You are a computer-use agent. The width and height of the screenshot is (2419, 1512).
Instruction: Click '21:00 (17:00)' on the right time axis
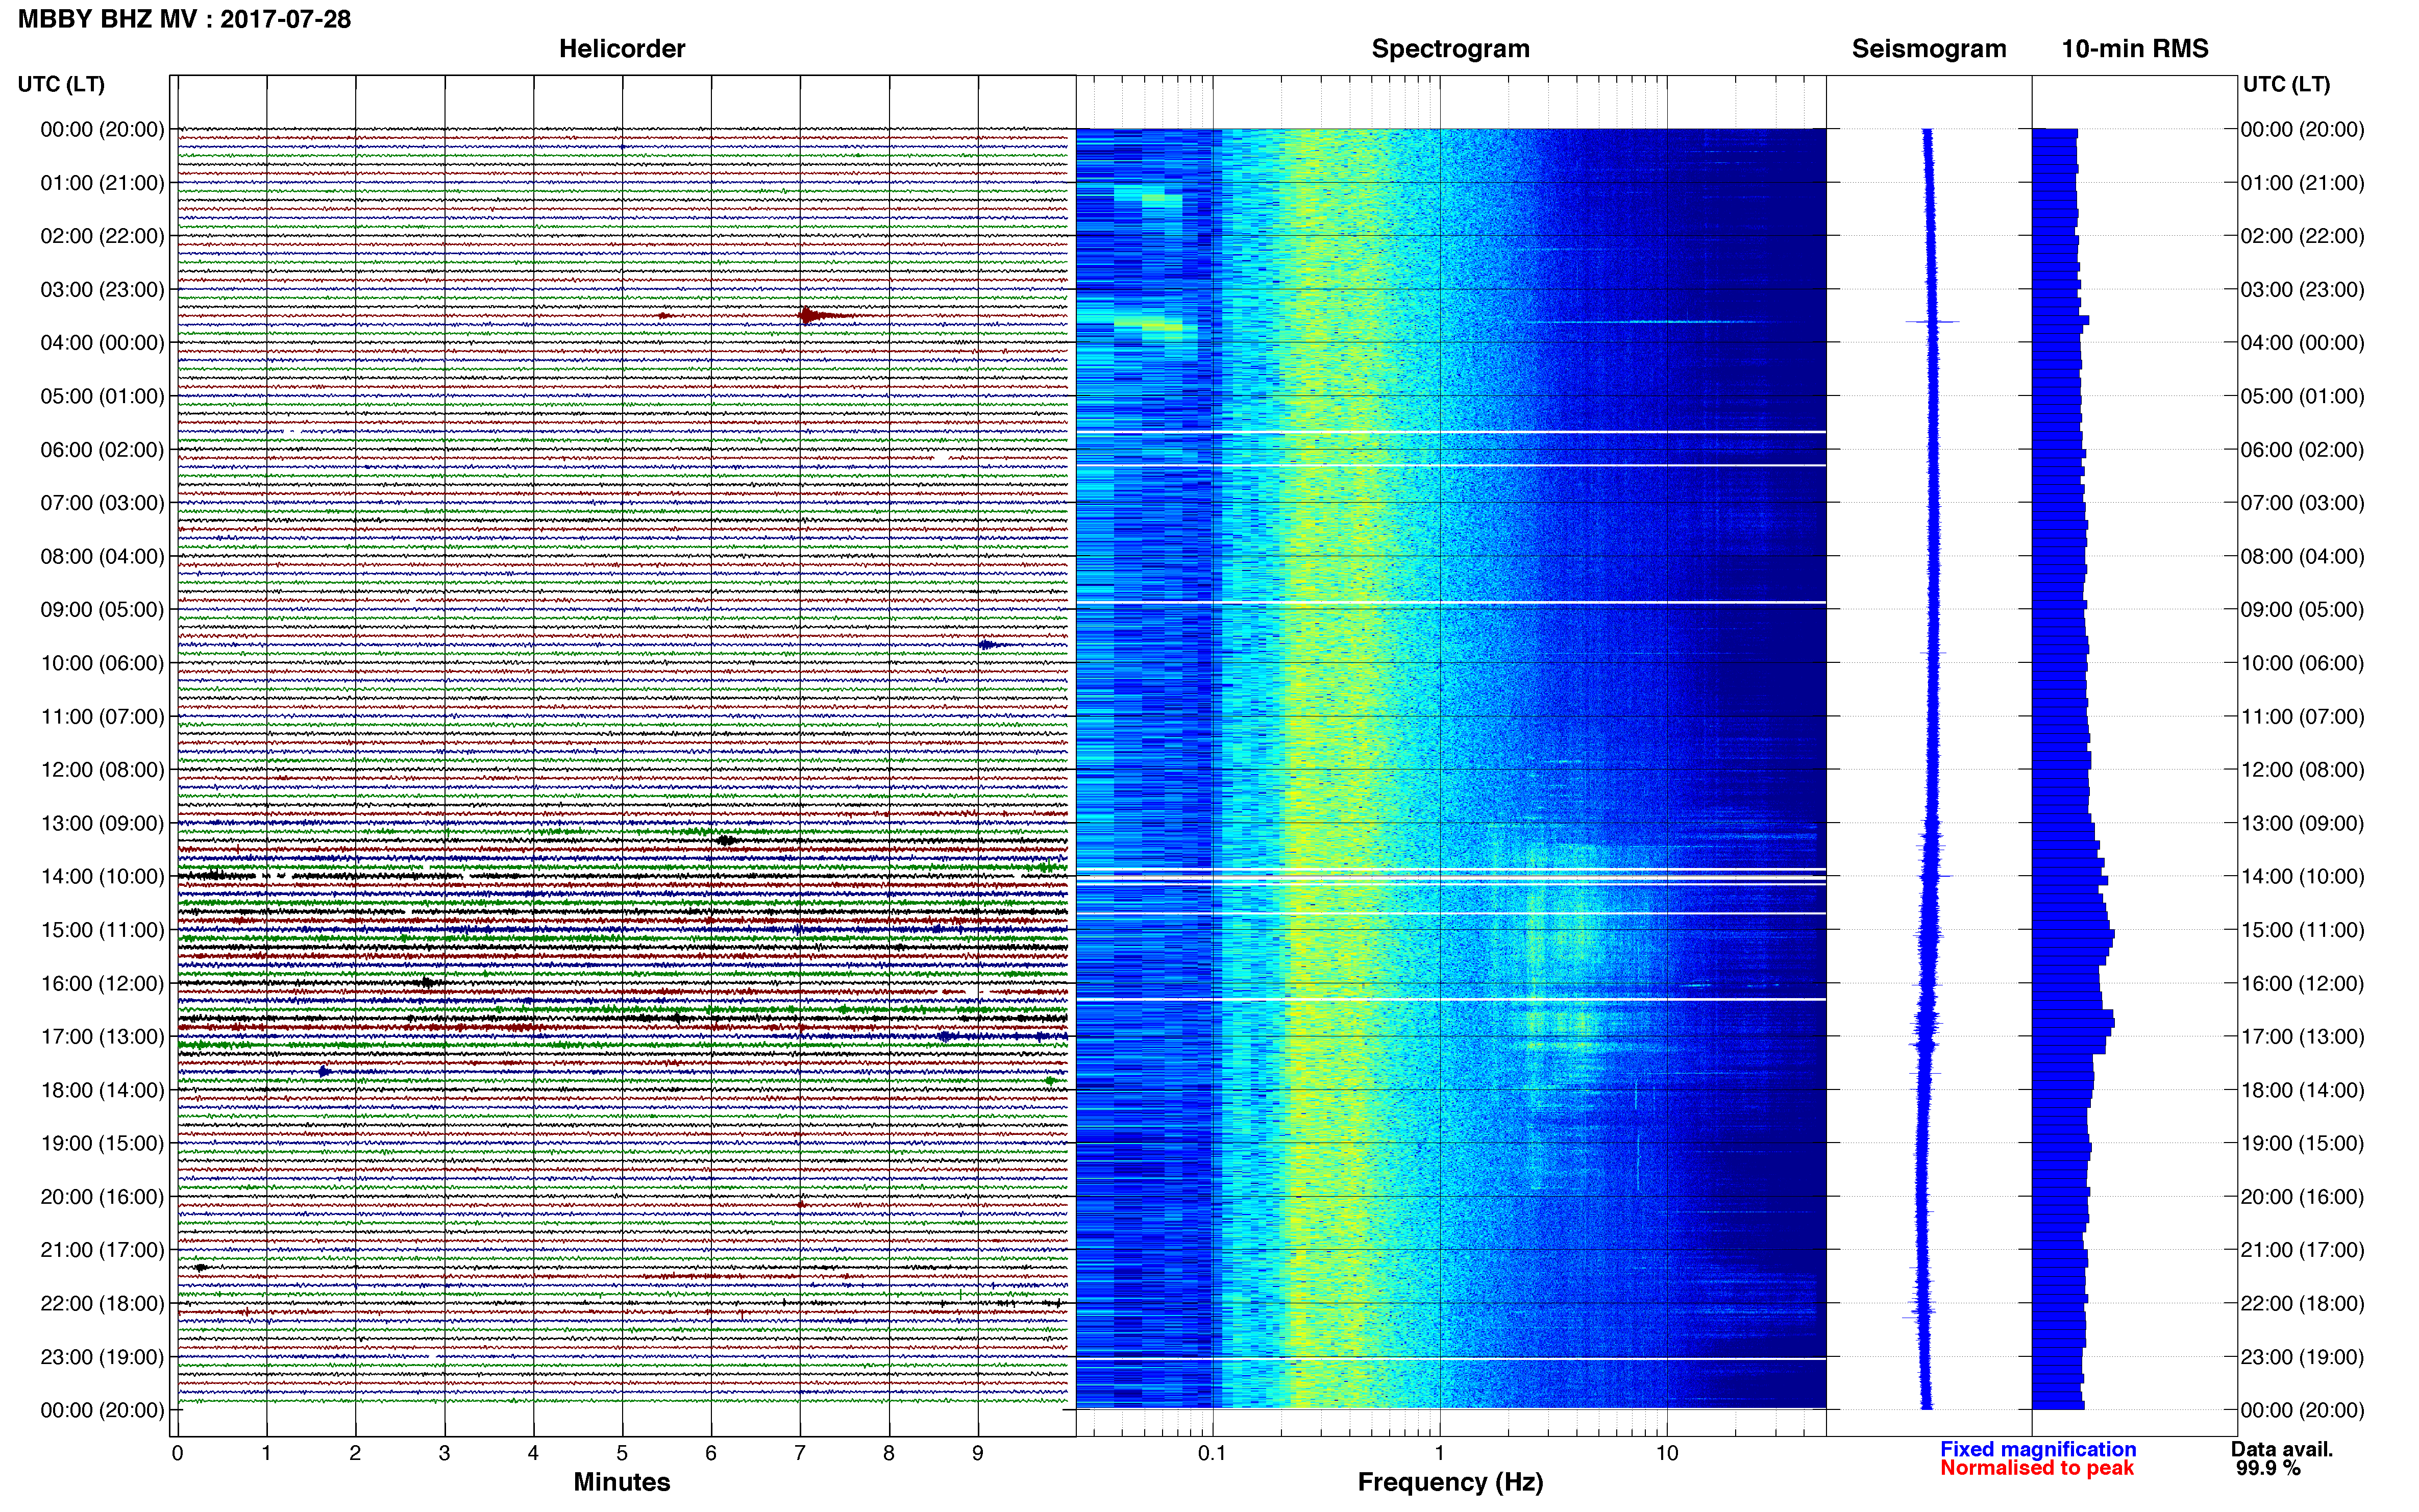2302,1250
